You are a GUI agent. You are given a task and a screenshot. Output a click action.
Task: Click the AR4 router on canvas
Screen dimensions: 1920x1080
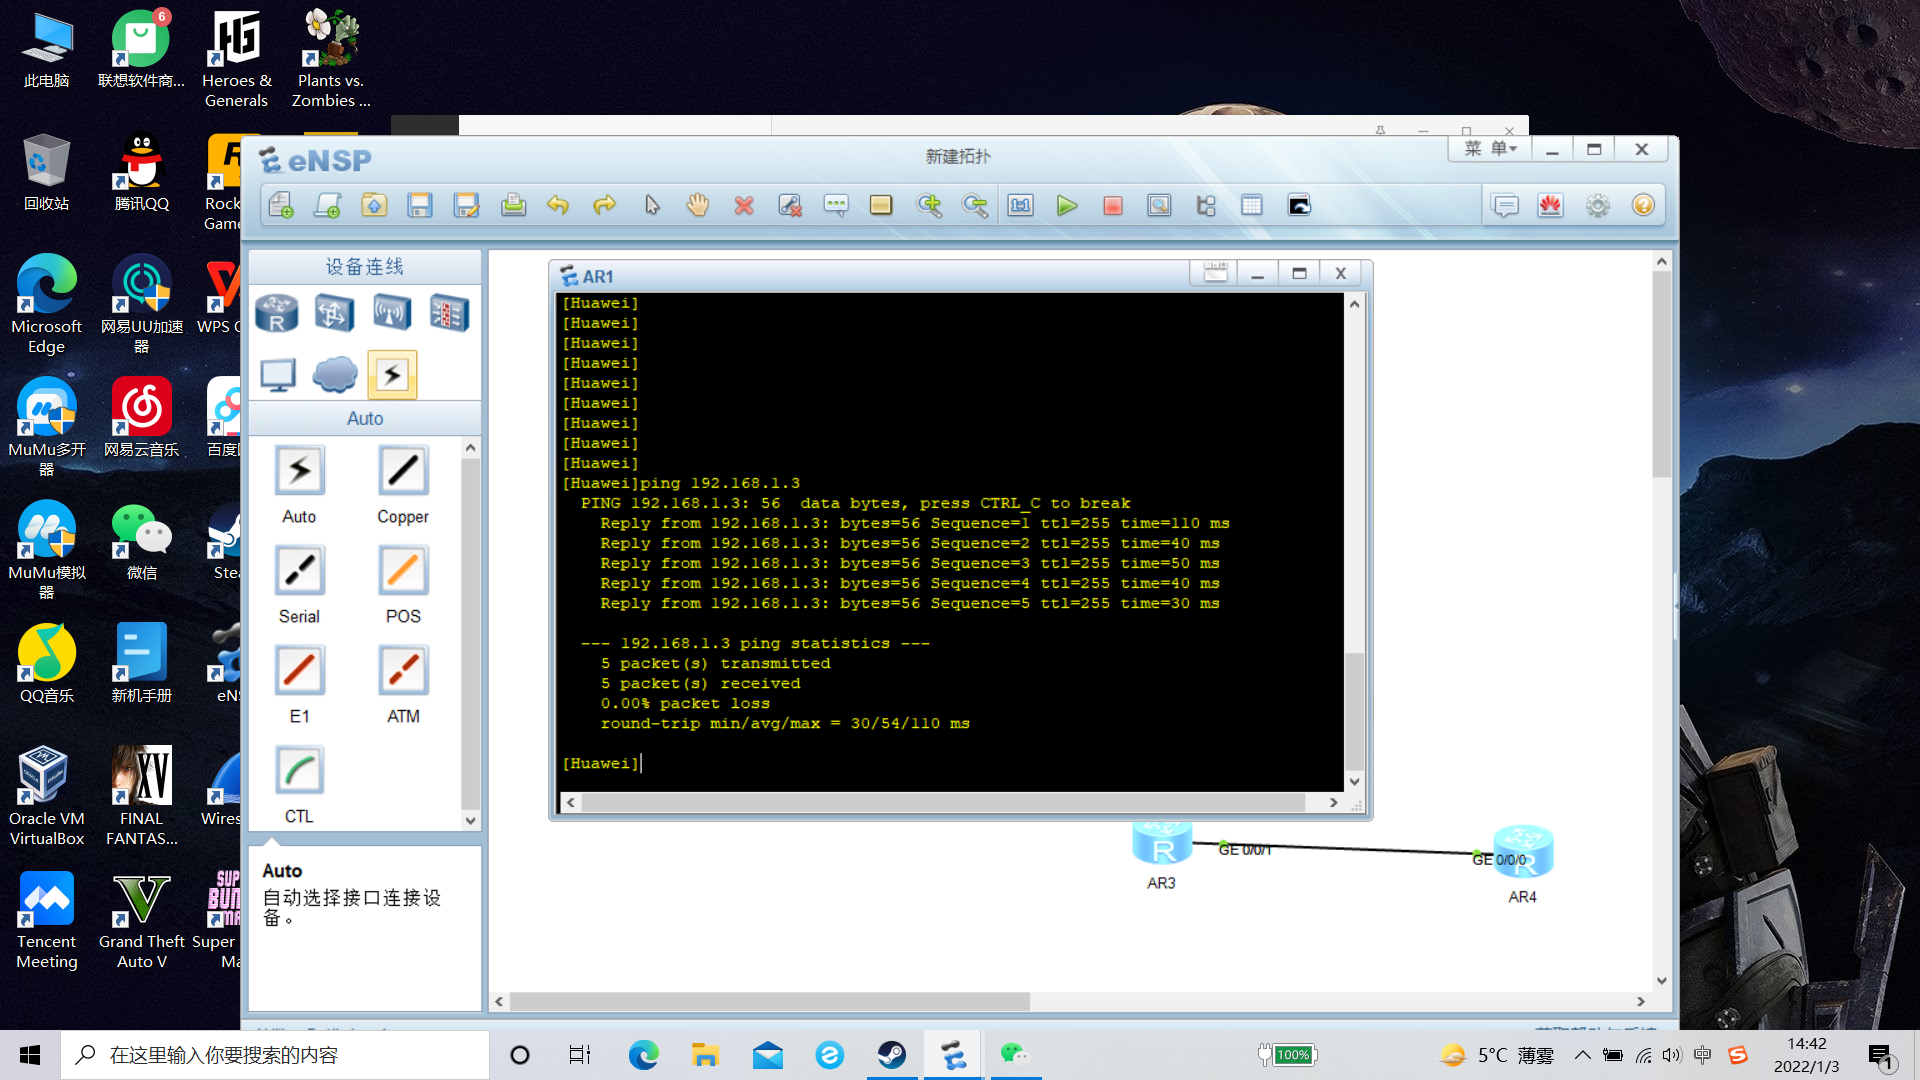(x=1522, y=853)
